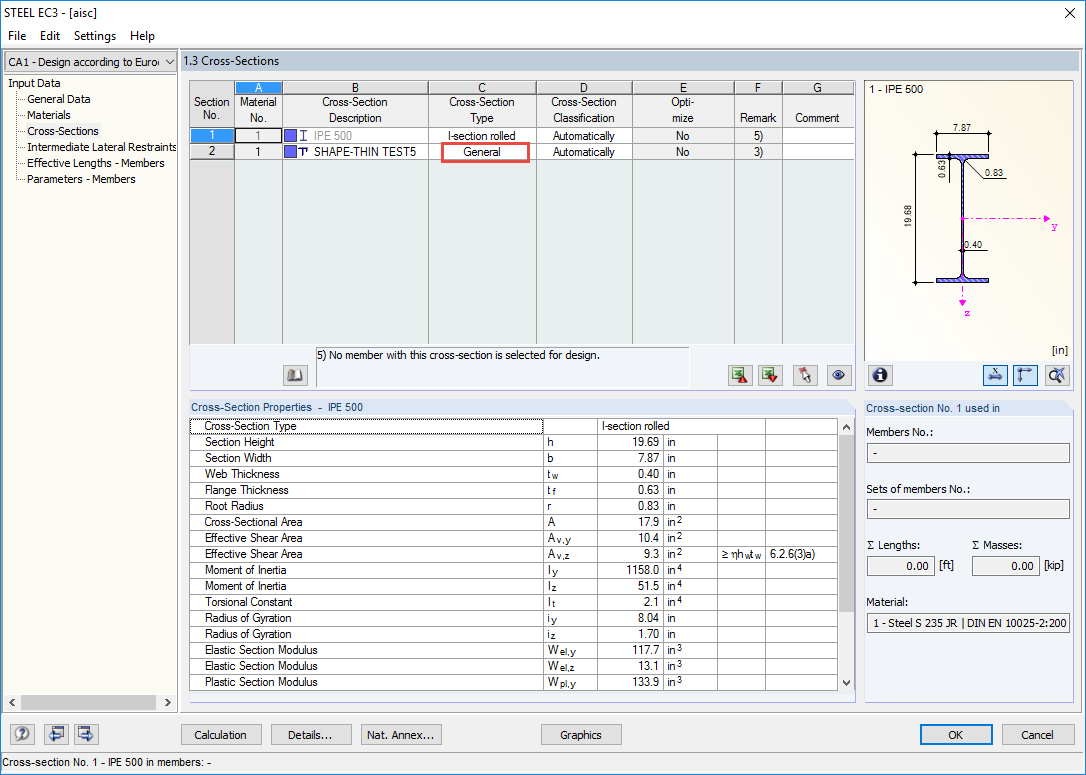Click the 6.2.6(3)a) reference cell

coord(801,554)
